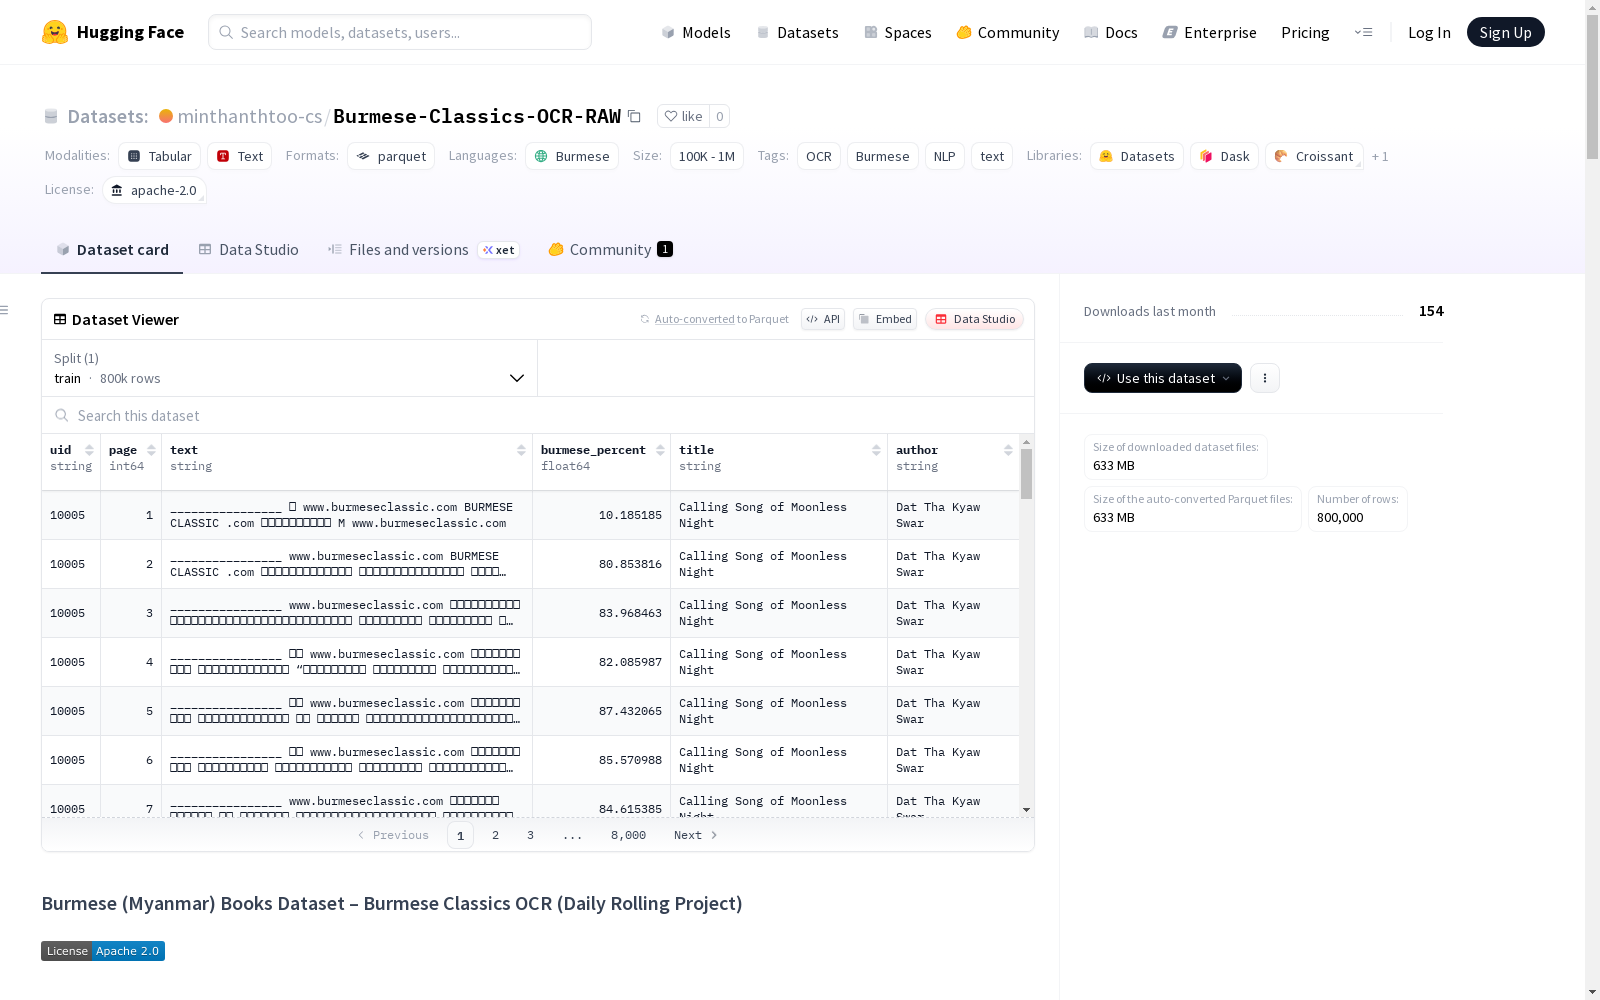Image resolution: width=1600 pixels, height=1000 pixels.
Task: Click the Hugging Face logo icon
Action: point(55,32)
